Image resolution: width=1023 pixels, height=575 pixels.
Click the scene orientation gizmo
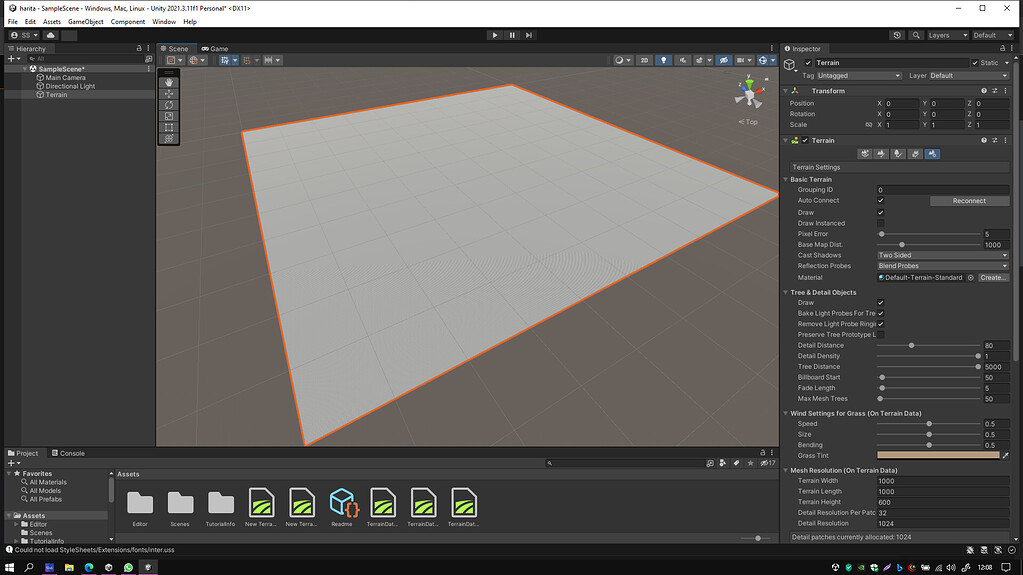coord(749,93)
